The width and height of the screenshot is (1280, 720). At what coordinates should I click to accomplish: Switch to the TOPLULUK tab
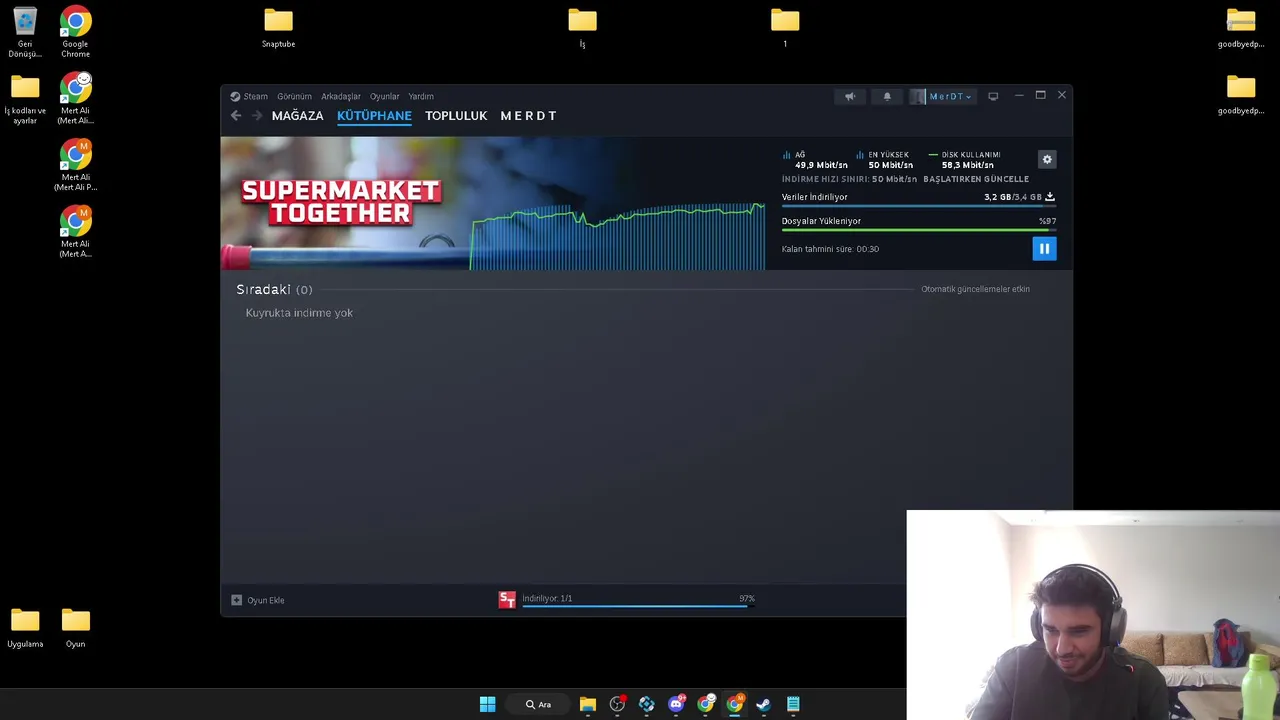[456, 116]
